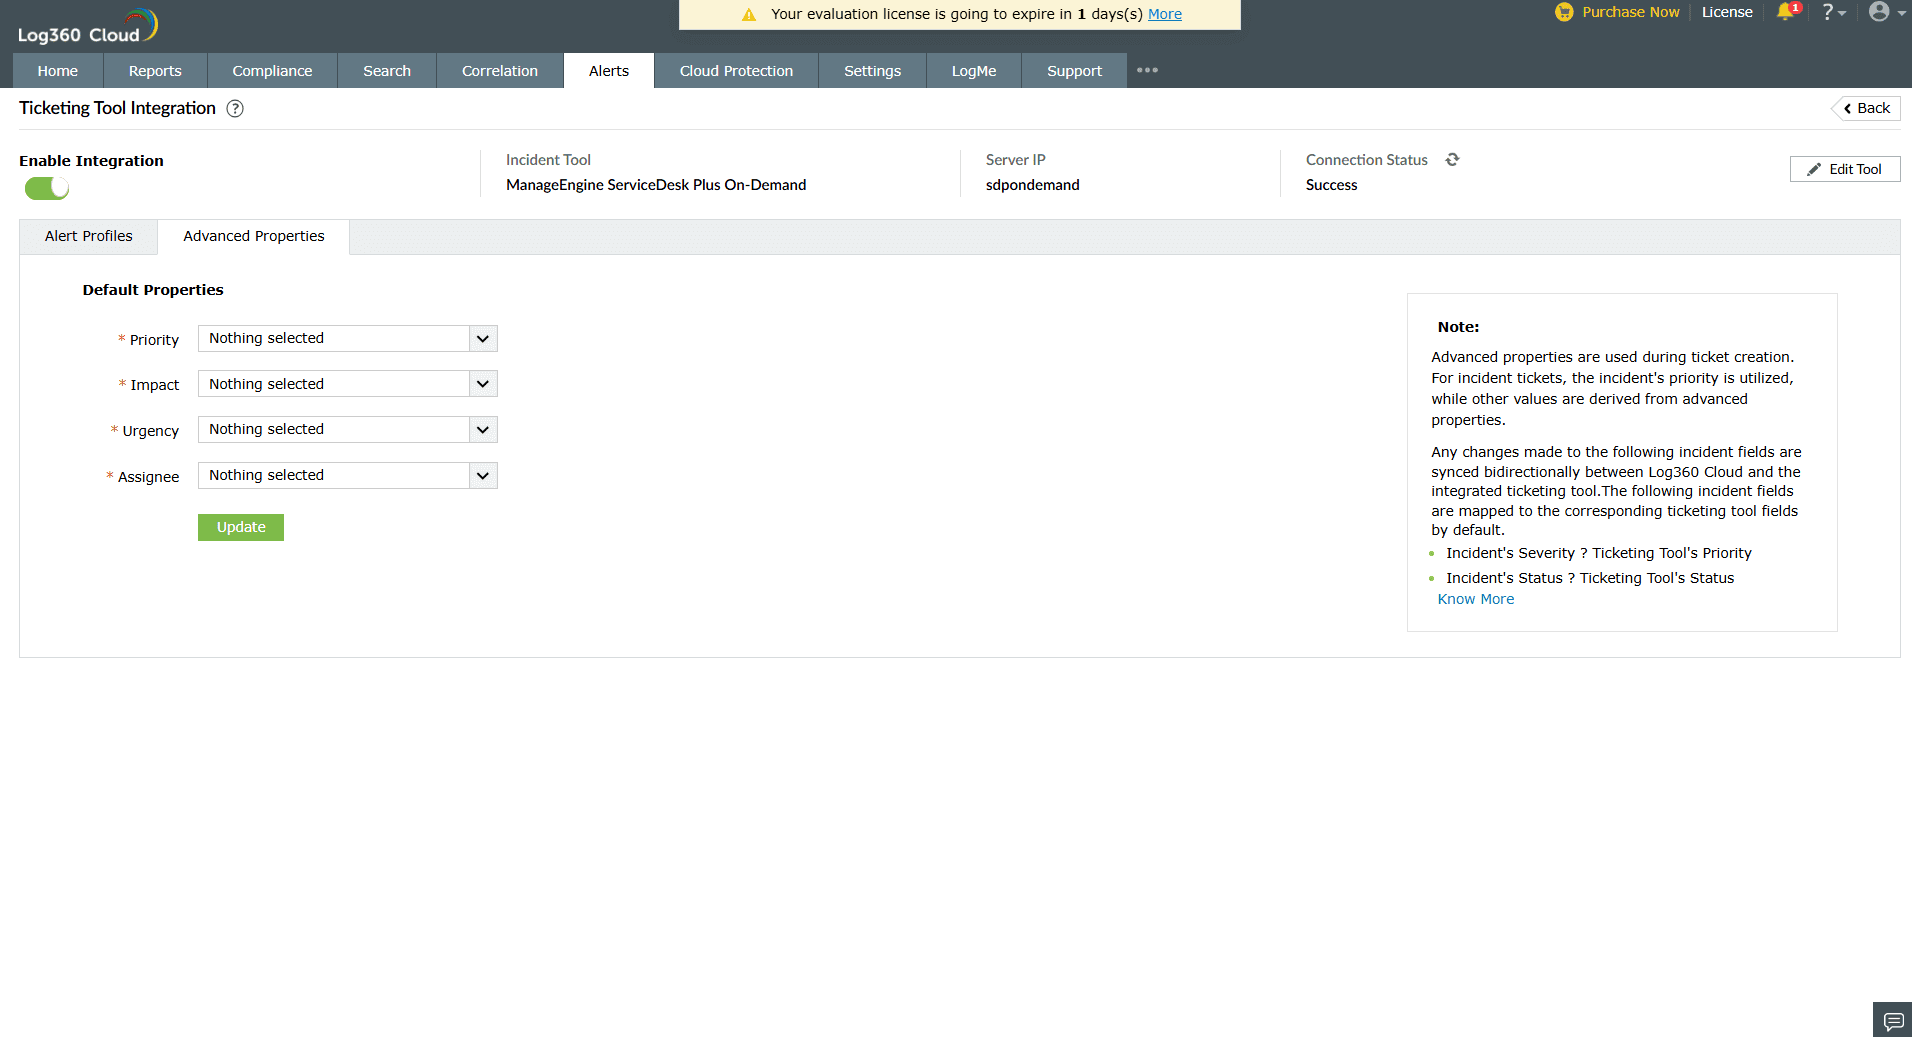The width and height of the screenshot is (1912, 1037).
Task: Follow the Know More link
Action: pos(1476,598)
